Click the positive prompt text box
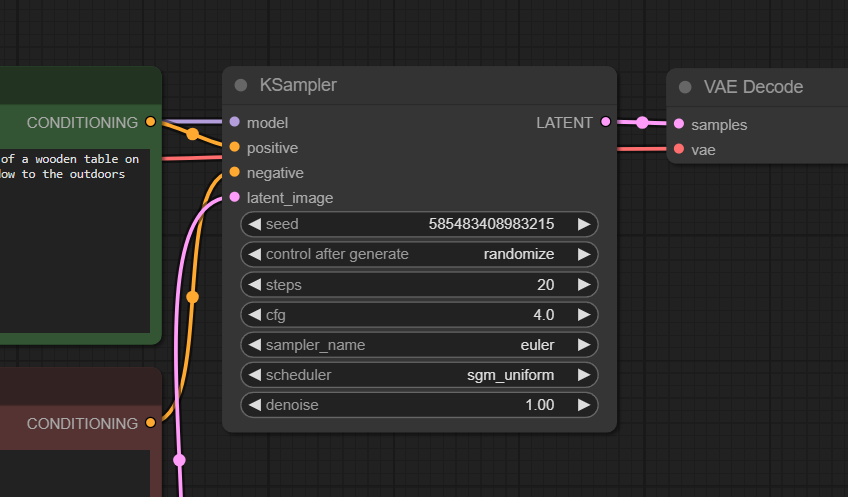The height and width of the screenshot is (497, 848). (x=75, y=241)
